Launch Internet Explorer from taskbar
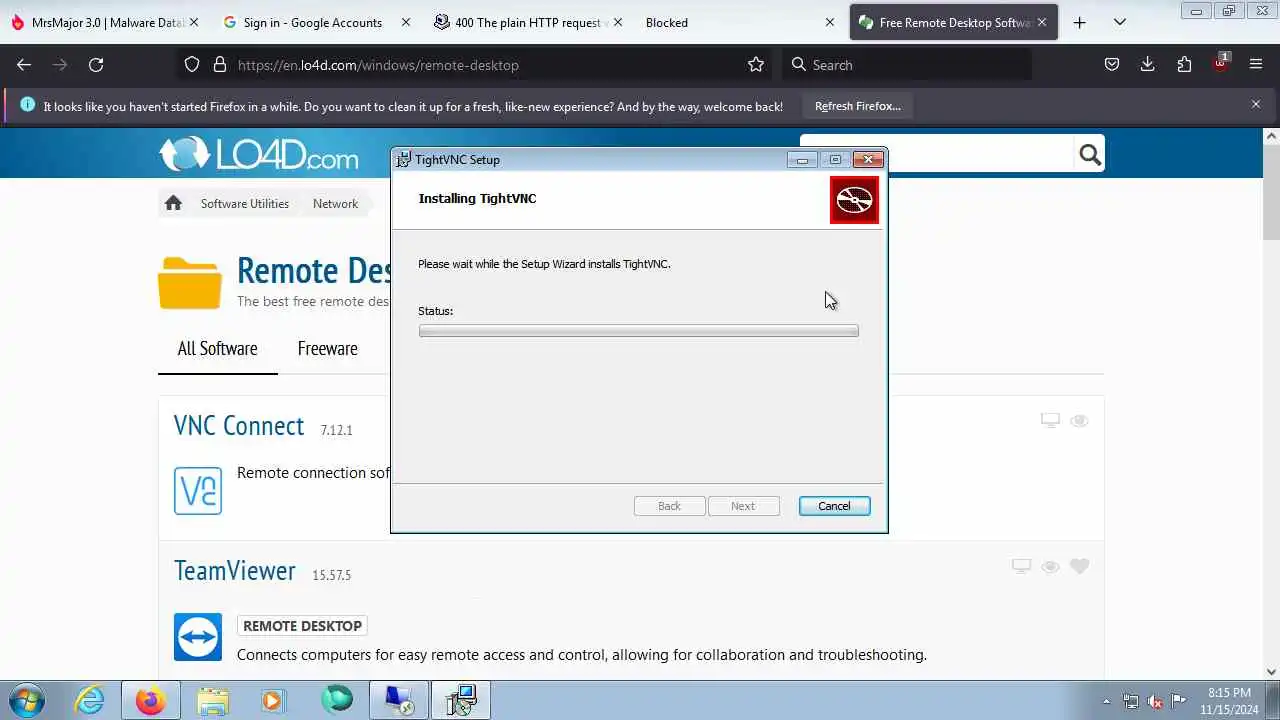The height and width of the screenshot is (720, 1280). point(90,700)
